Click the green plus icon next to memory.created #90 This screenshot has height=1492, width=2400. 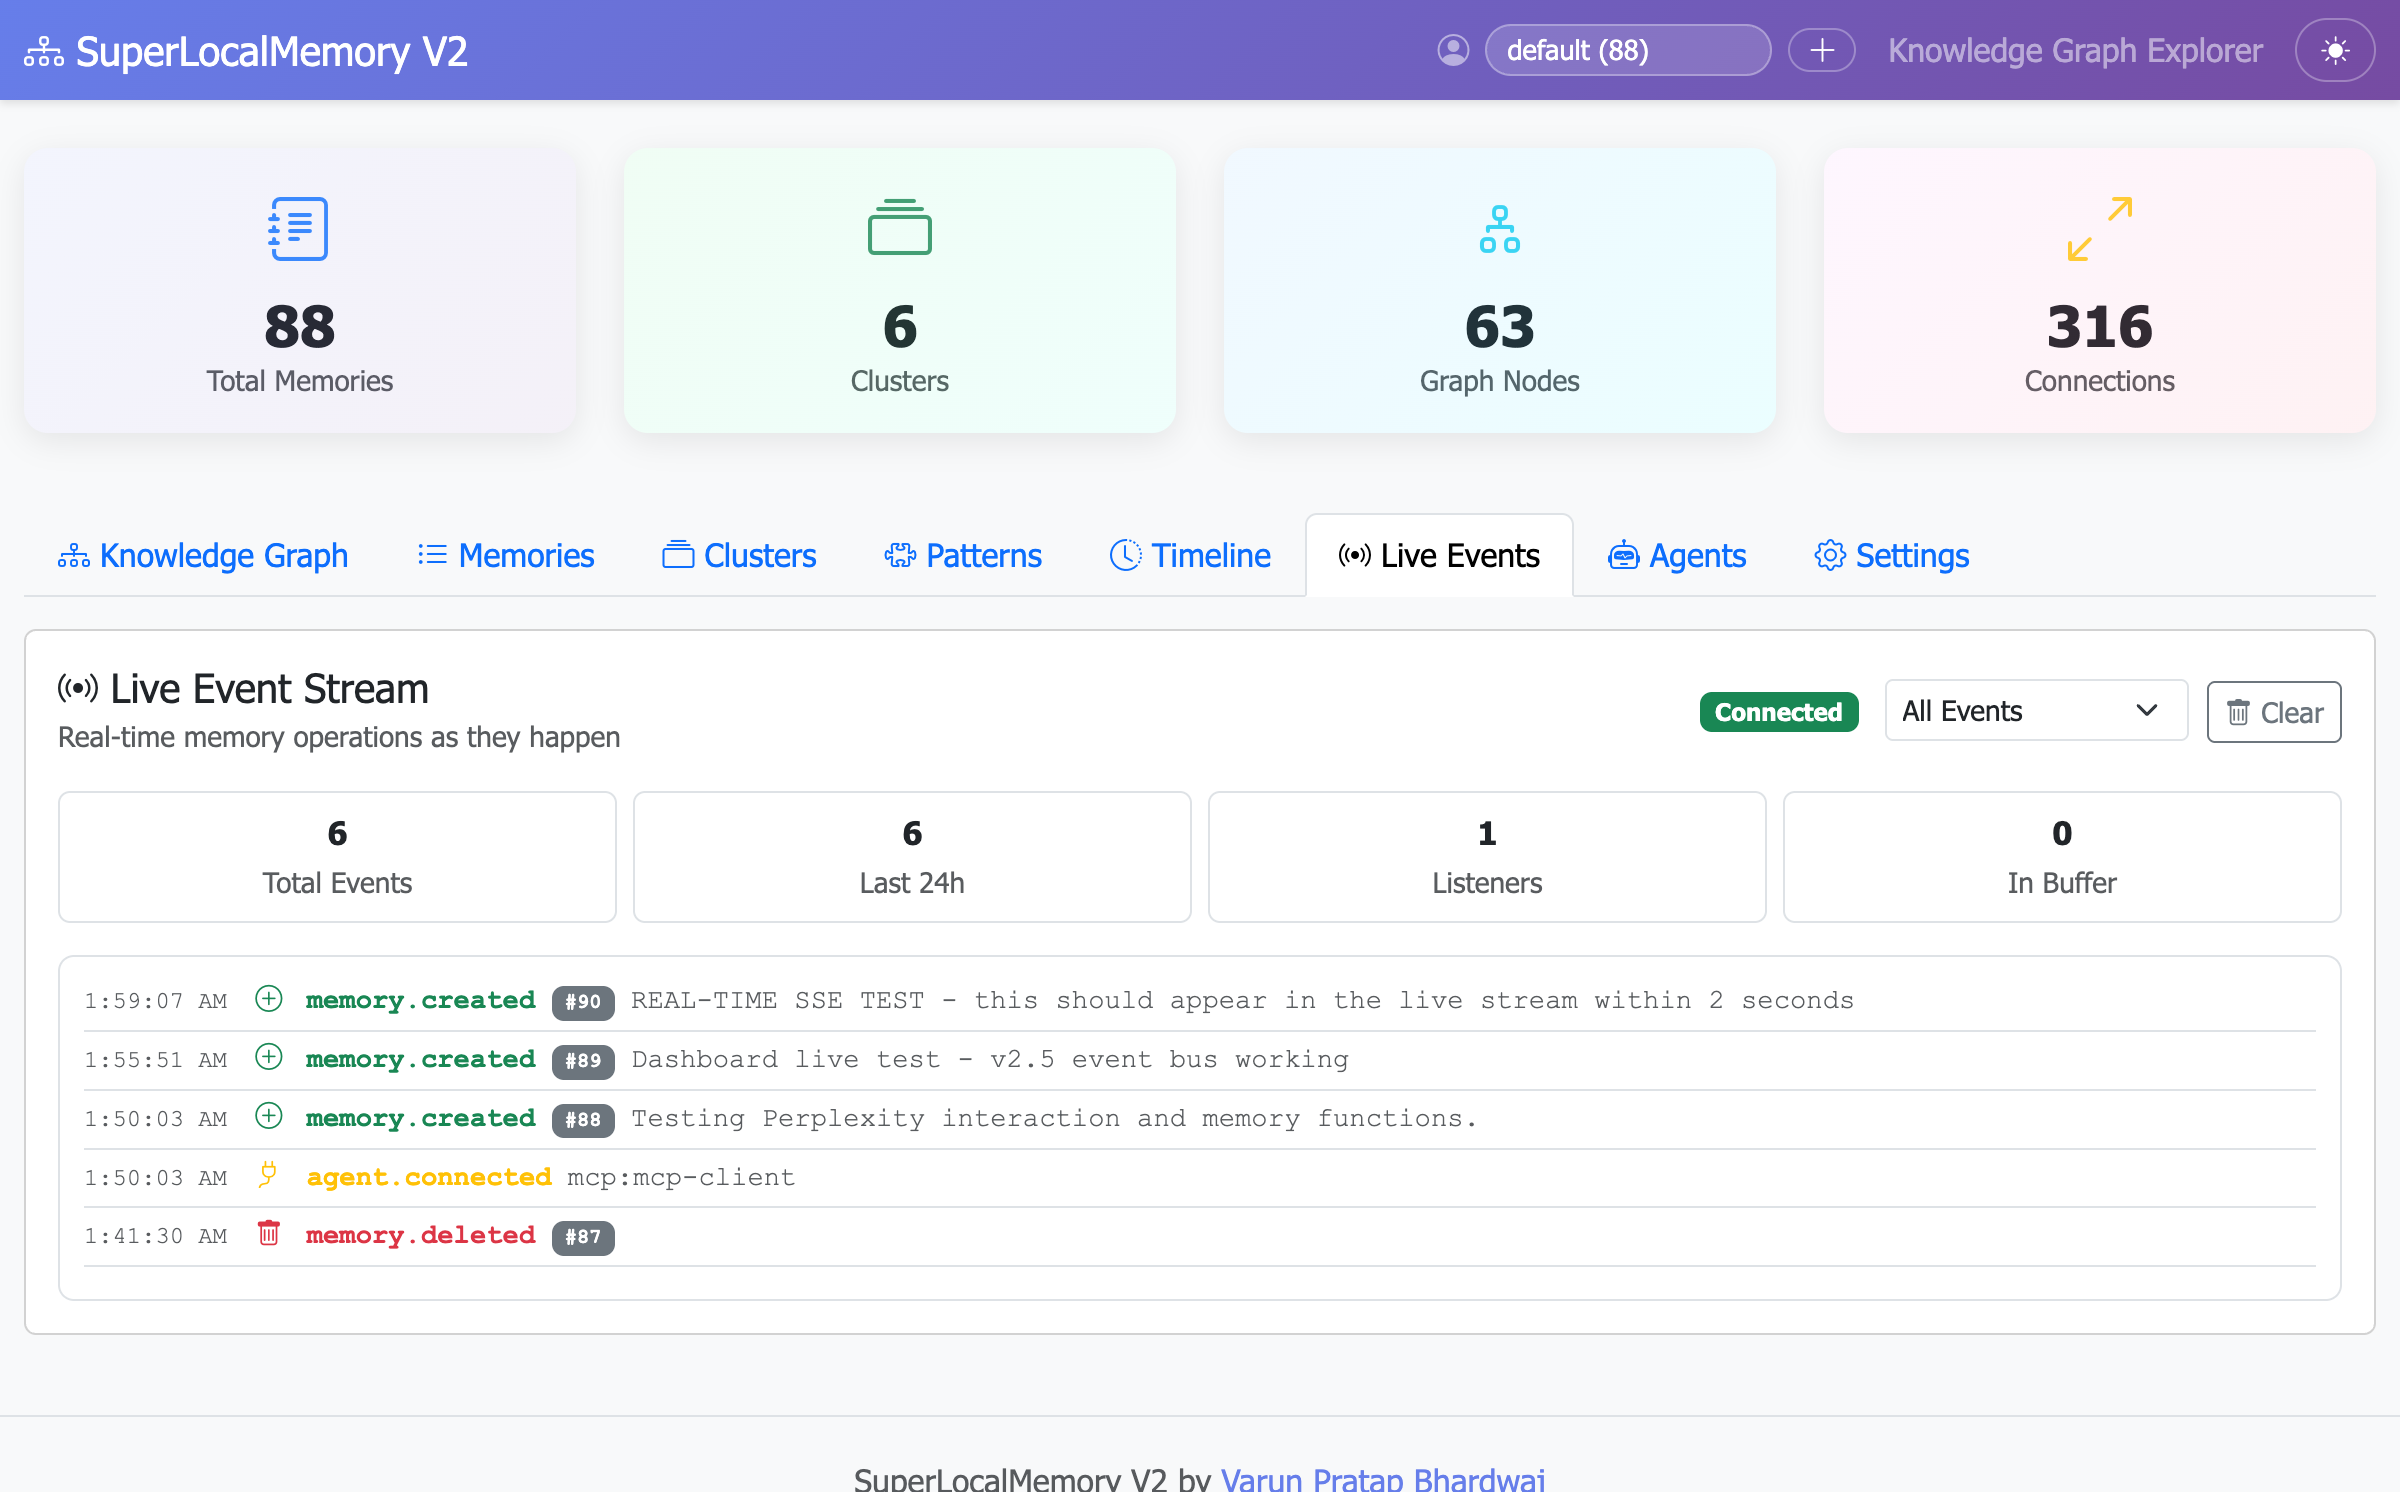268,999
